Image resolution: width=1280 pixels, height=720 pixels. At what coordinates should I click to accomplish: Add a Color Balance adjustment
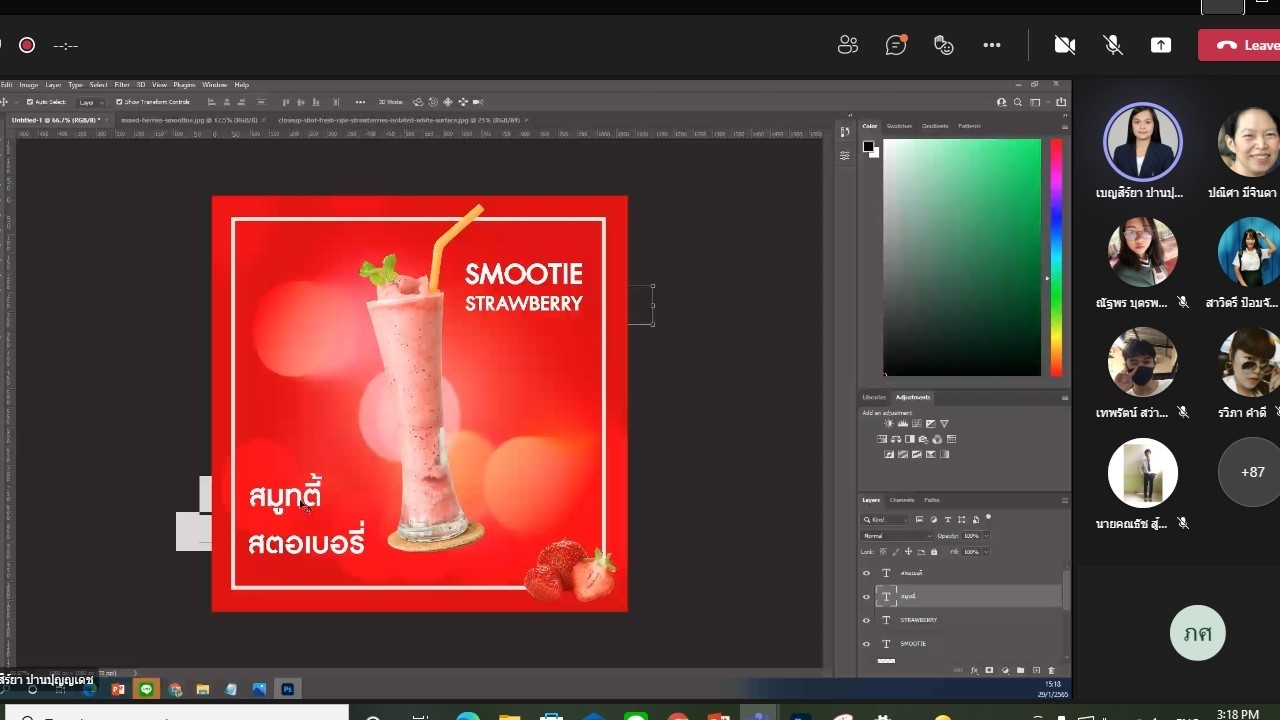coord(896,439)
